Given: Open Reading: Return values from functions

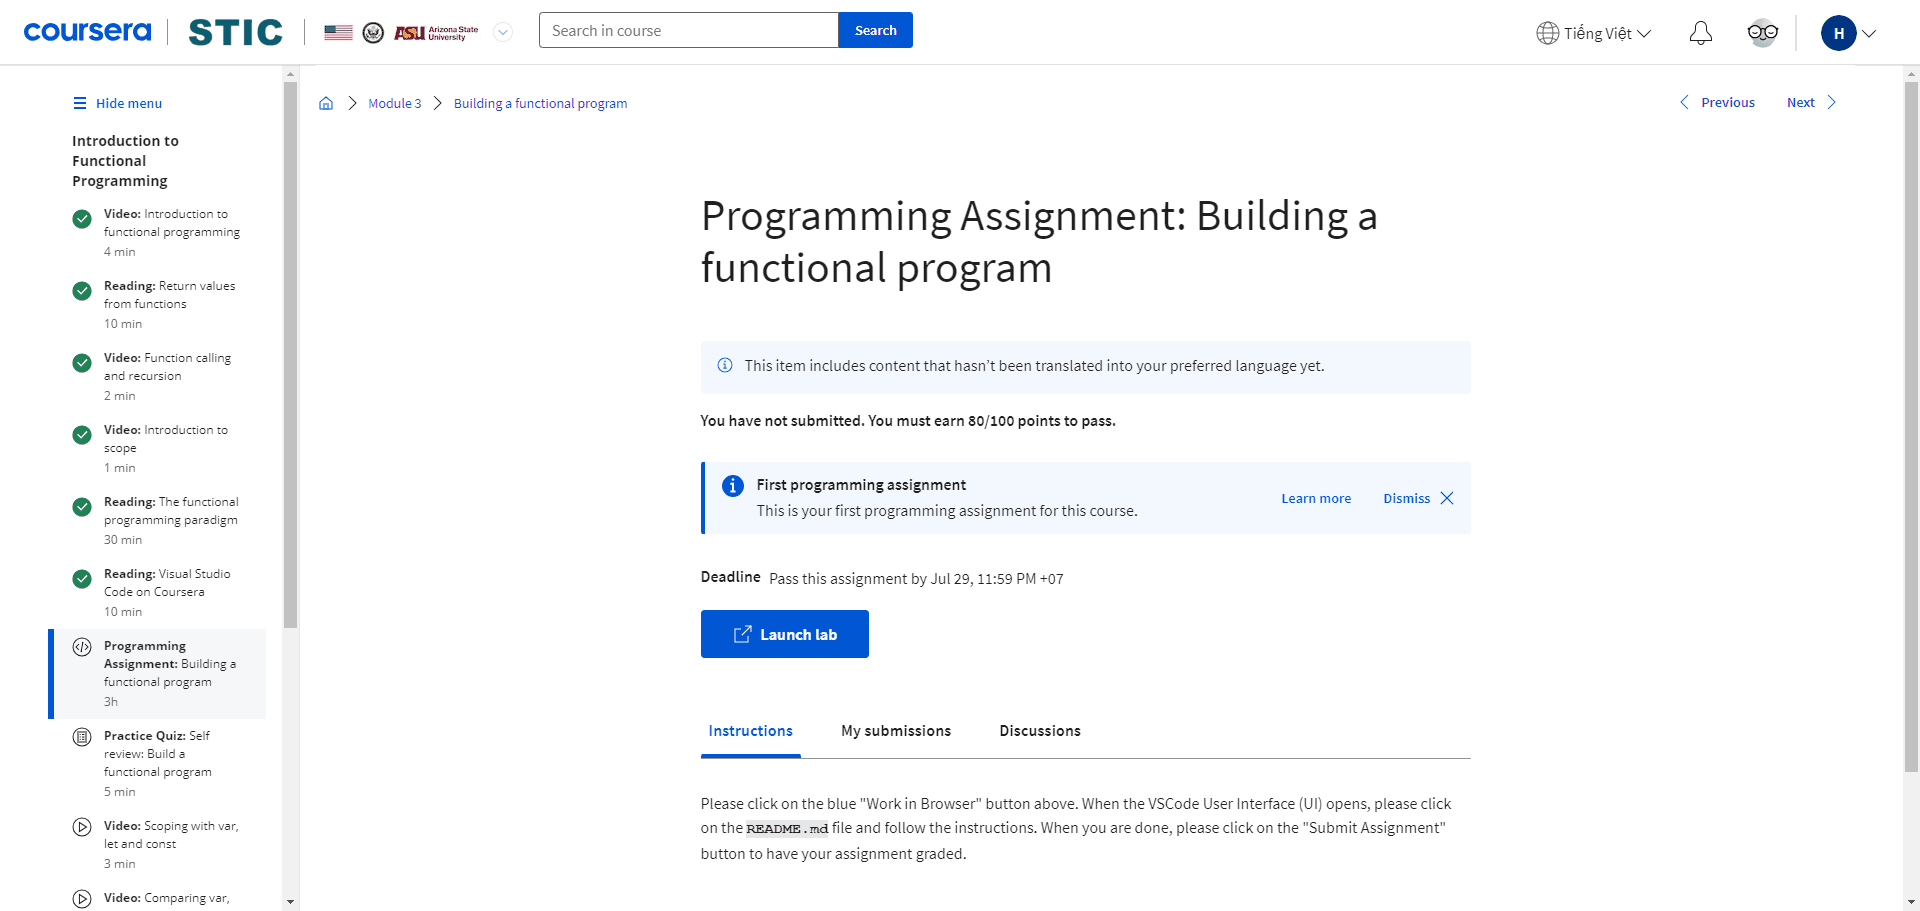Looking at the screenshot, I should 159,304.
